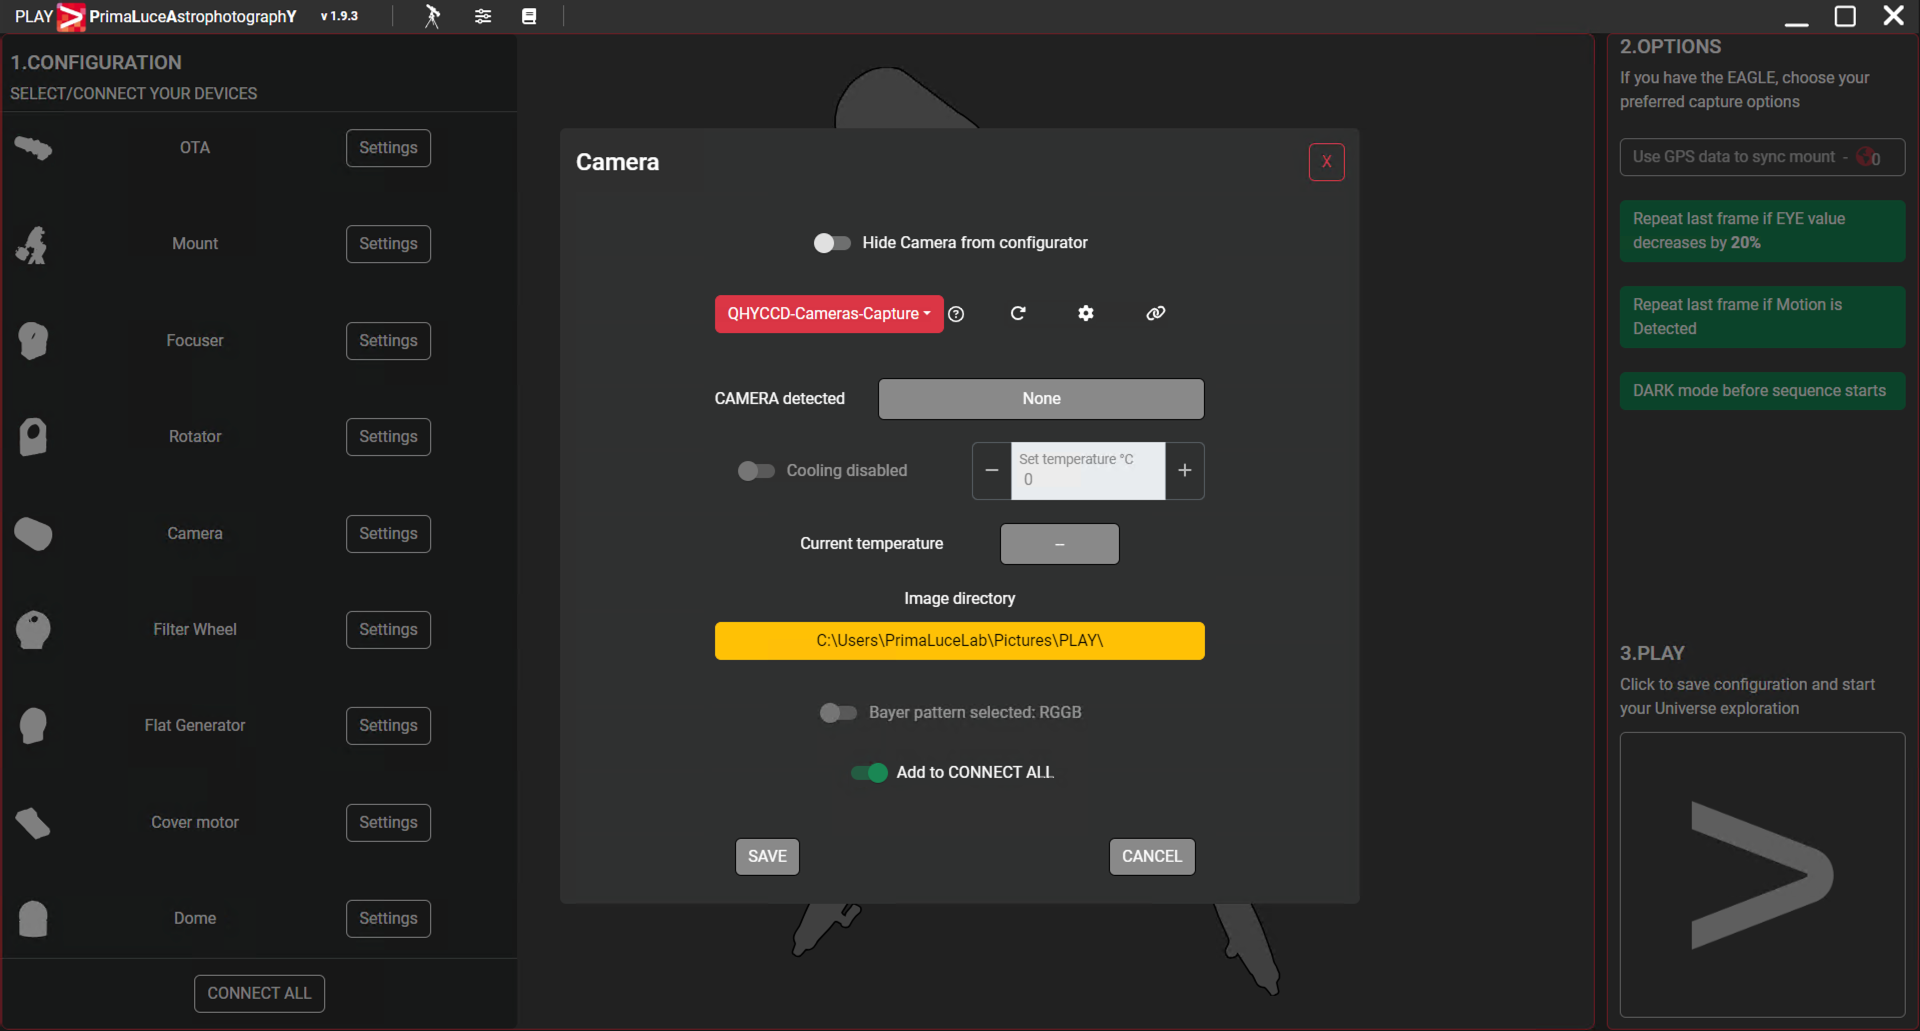Toggle Repeat last frame if EYE value decreases

[1762, 231]
